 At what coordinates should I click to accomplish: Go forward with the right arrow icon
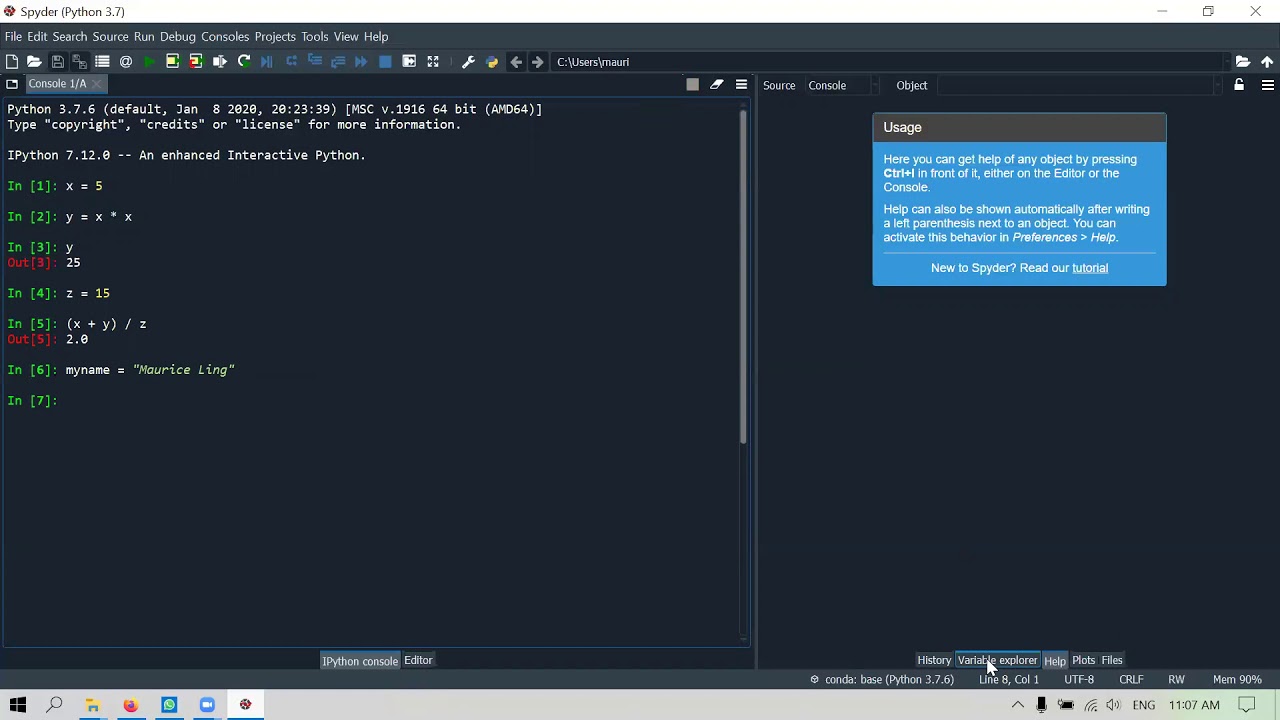tap(538, 62)
